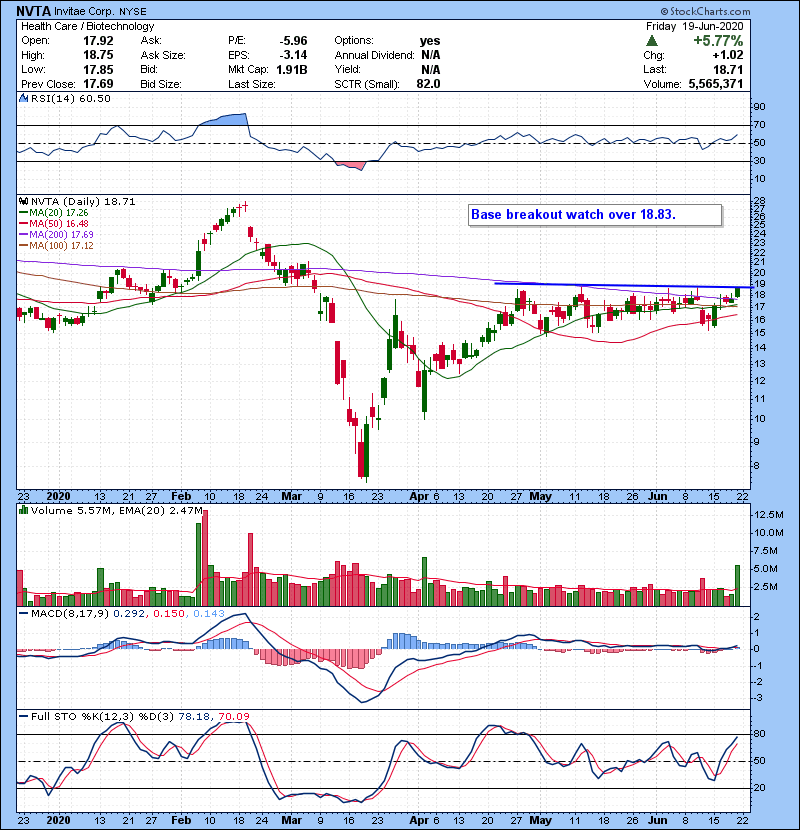Click the 12.5M volume axis label

769,515
